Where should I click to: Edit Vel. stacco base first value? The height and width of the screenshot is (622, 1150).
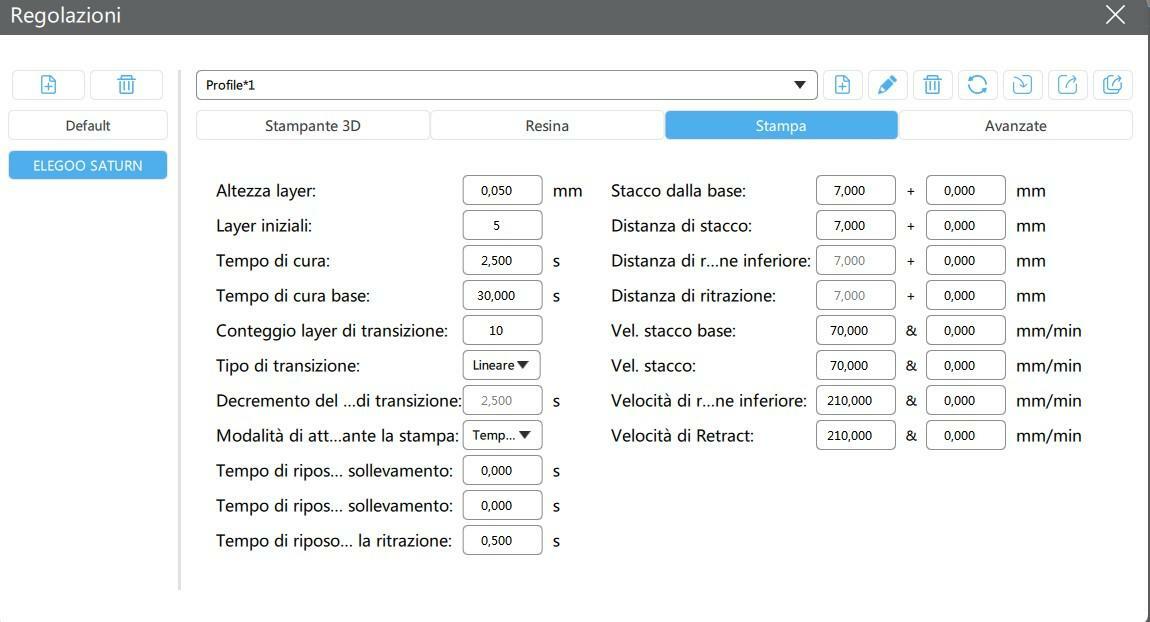[855, 330]
